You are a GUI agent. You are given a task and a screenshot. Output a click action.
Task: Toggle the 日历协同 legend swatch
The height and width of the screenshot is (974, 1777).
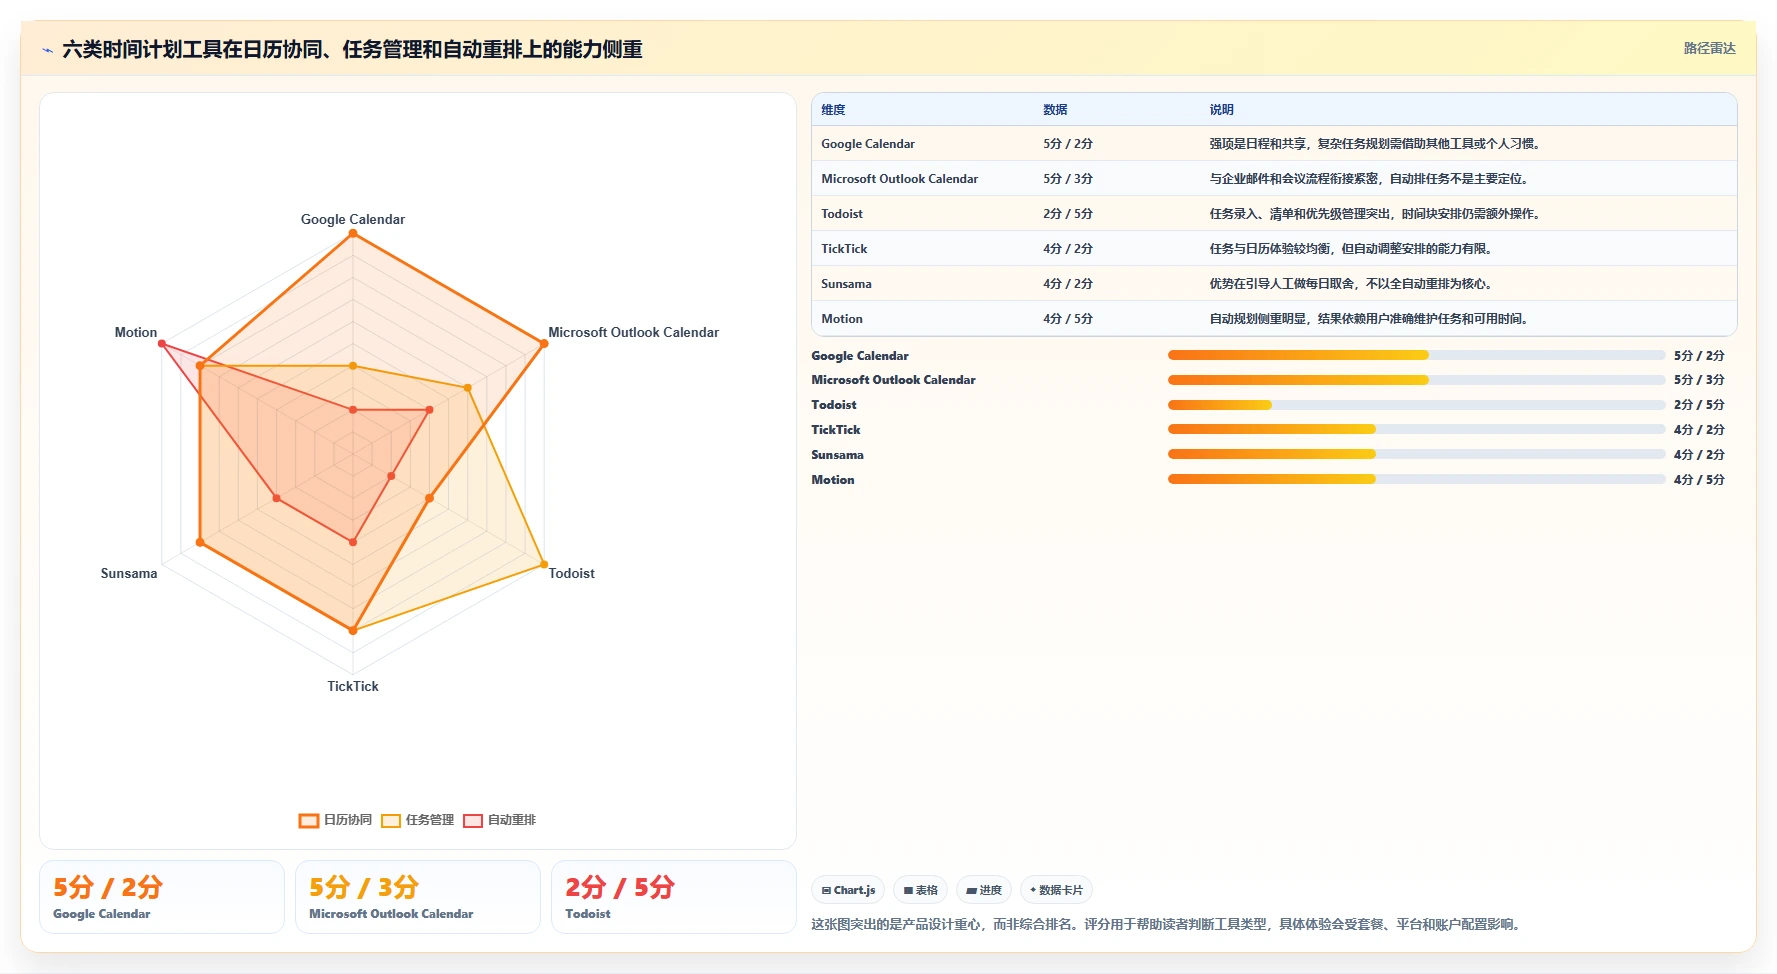[309, 821]
